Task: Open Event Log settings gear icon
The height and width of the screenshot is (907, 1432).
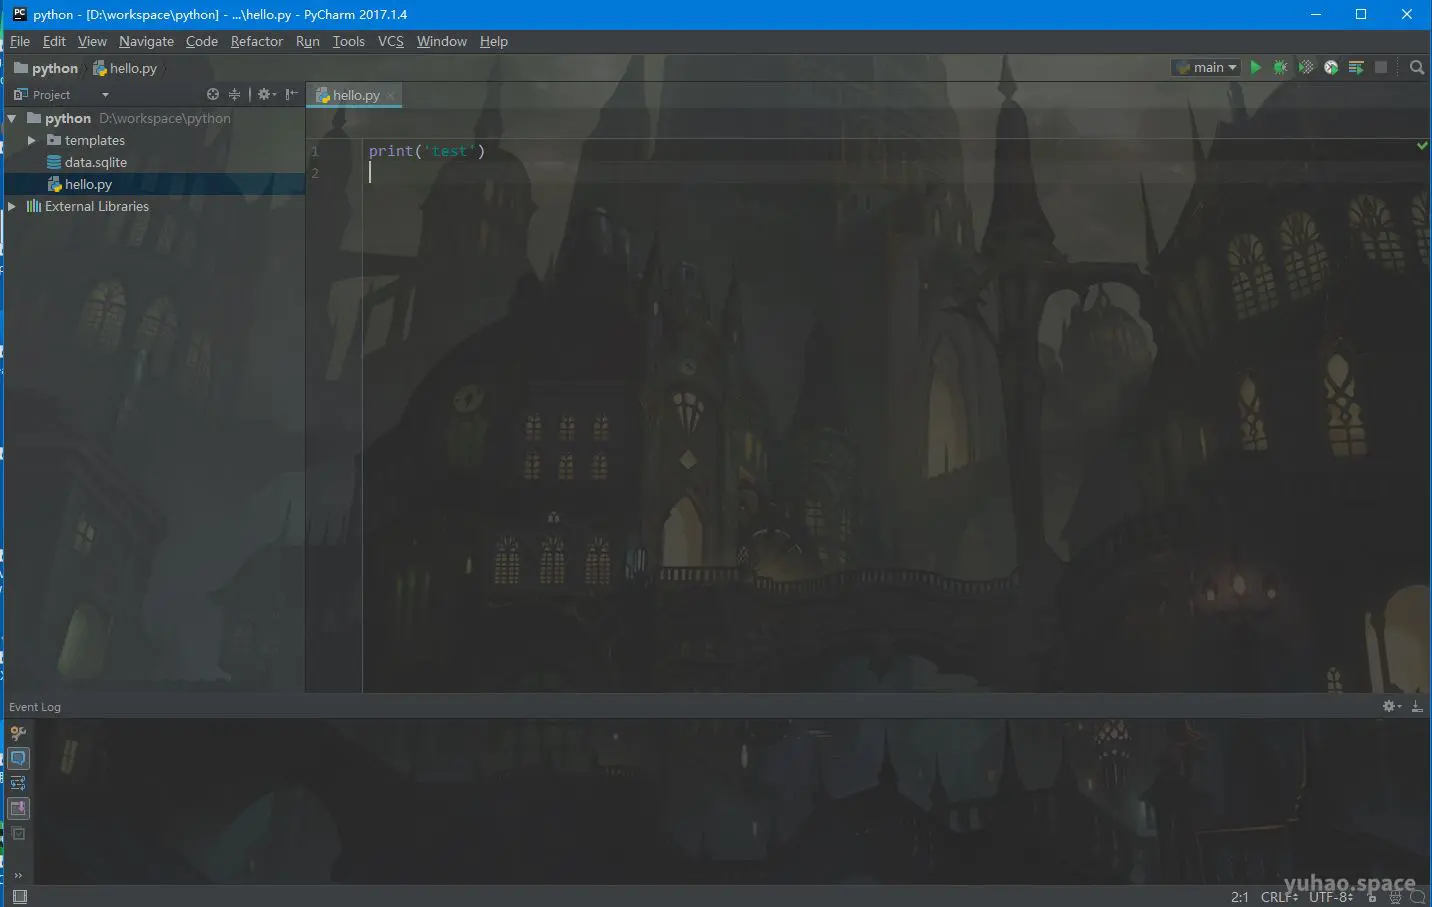Action: pos(1390,706)
